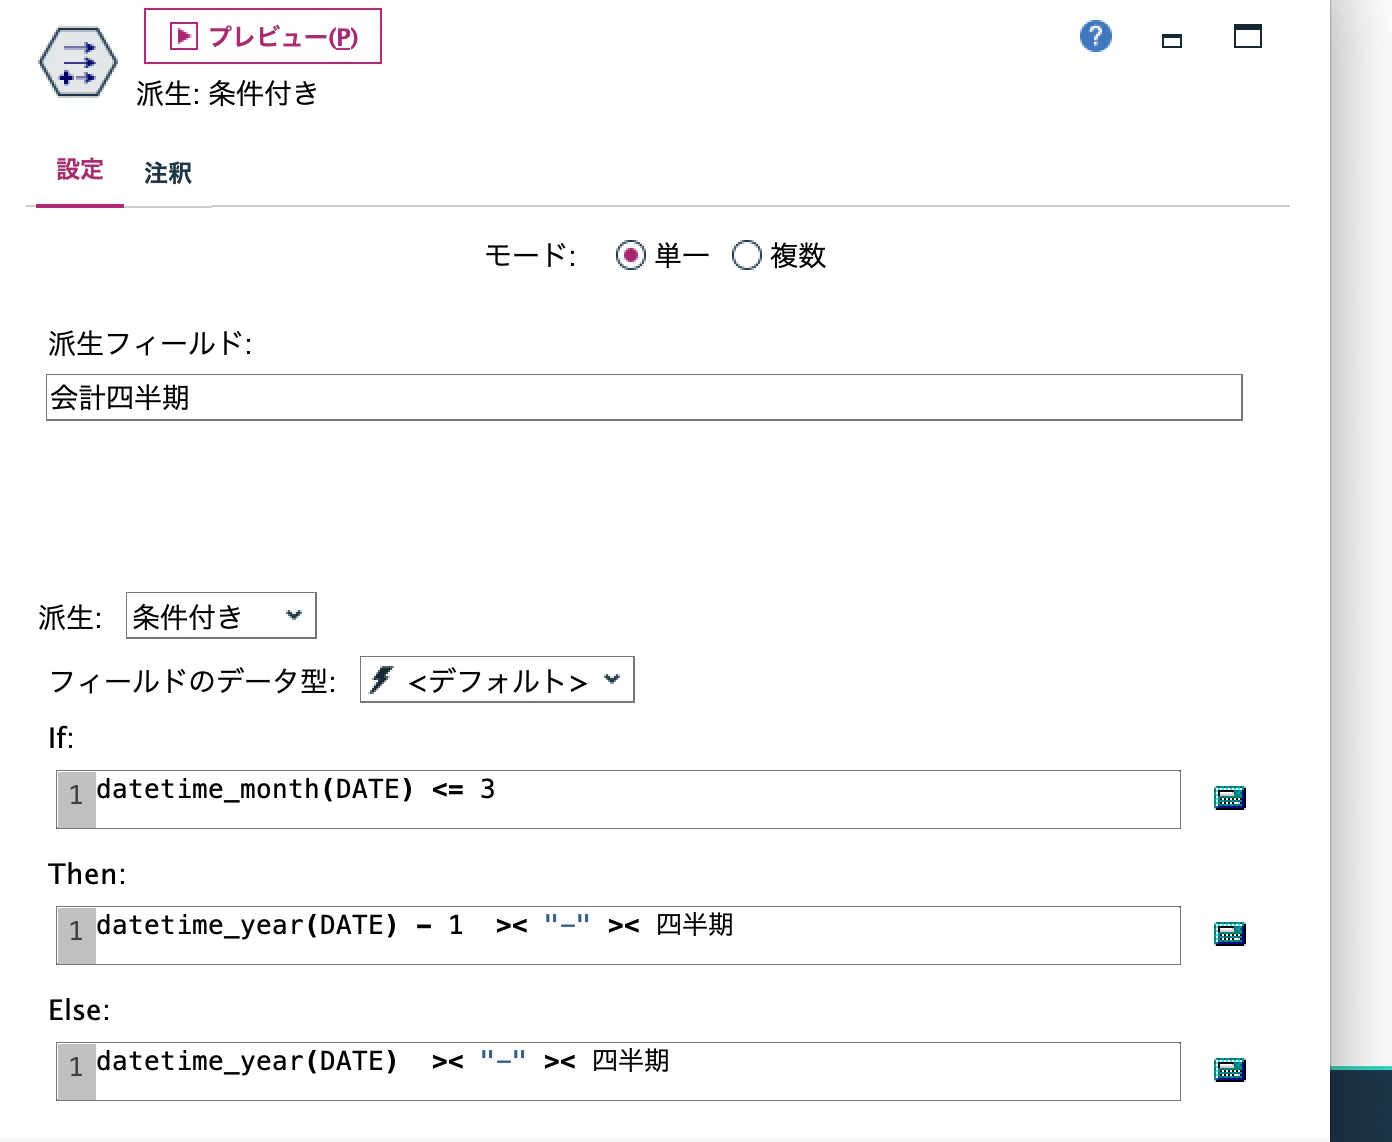Open the expression builder for the If condition
This screenshot has height=1142, width=1392.
click(x=1228, y=798)
